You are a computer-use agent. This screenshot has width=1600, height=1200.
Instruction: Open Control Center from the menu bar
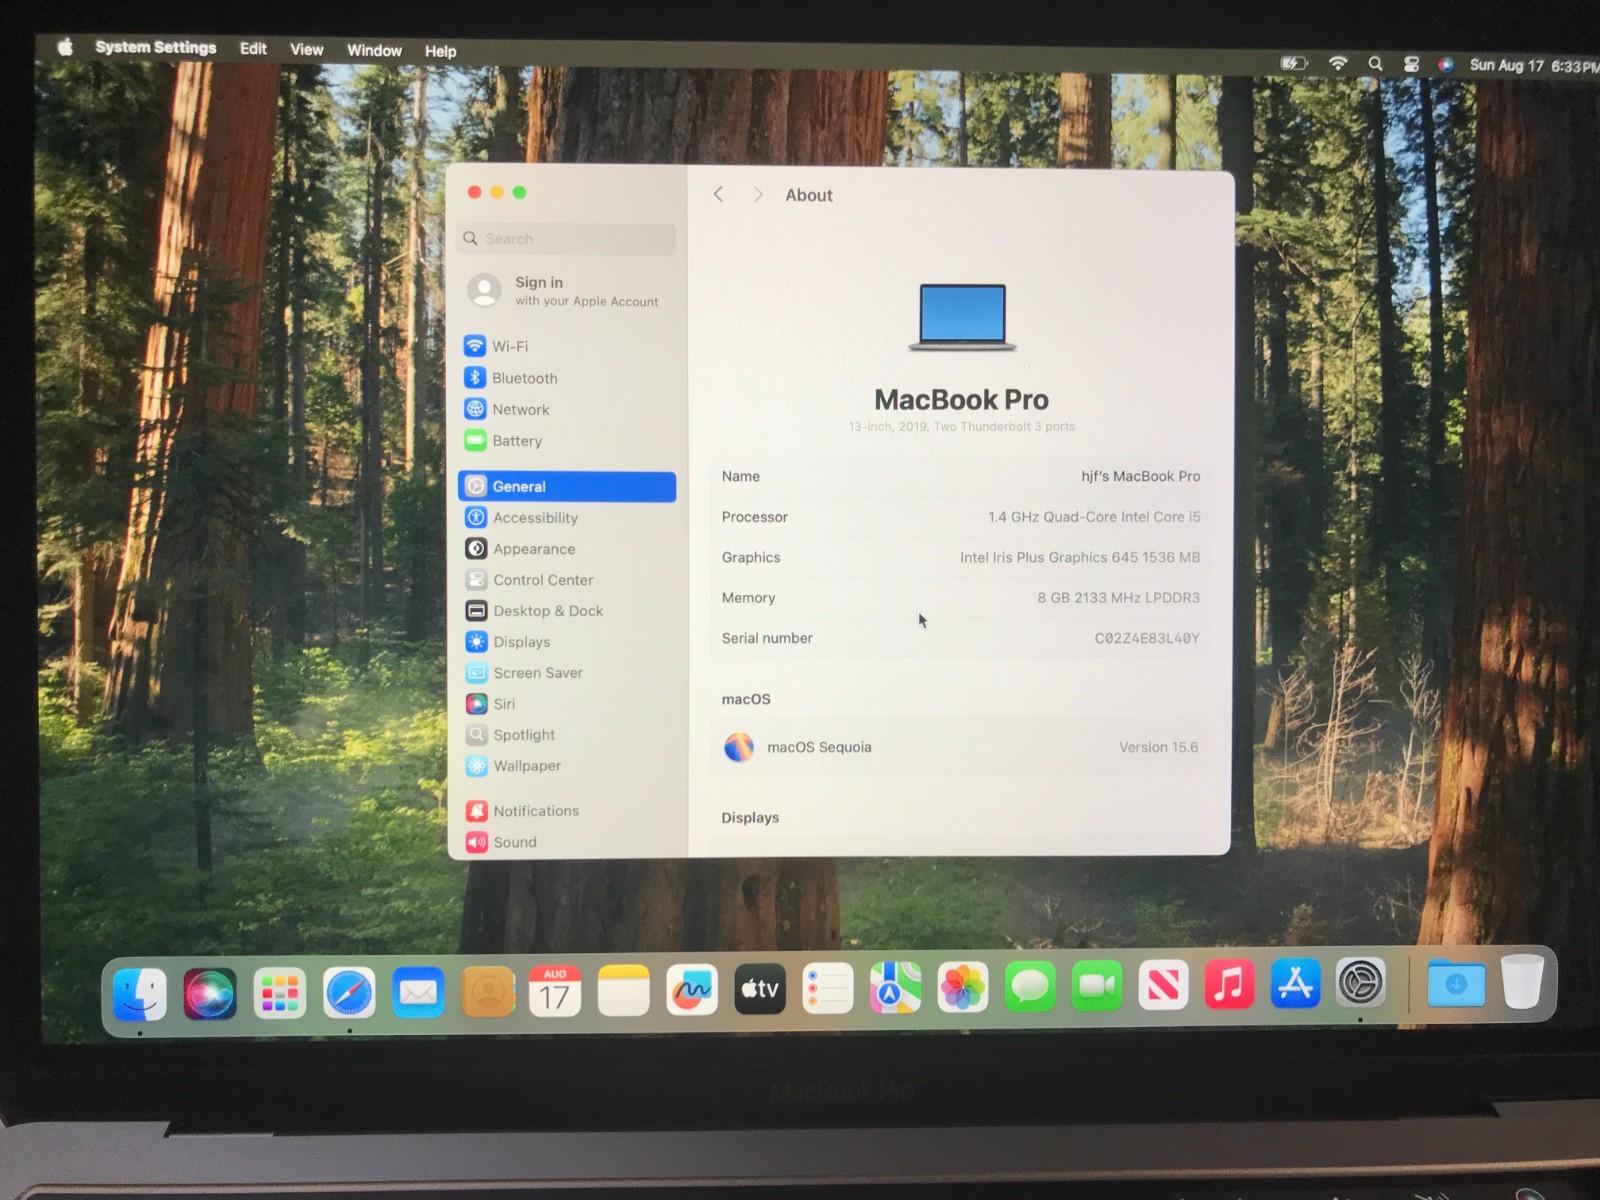tap(1411, 62)
